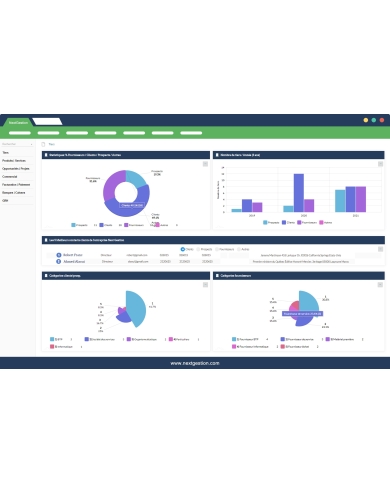Open Banques | Caisses in the sidebar
Viewport: 390px width, 484px height.
tap(14, 193)
